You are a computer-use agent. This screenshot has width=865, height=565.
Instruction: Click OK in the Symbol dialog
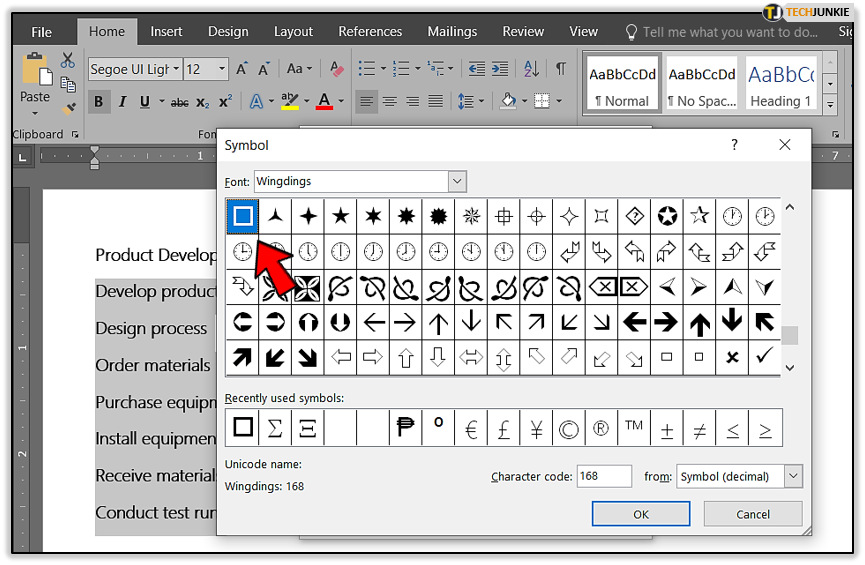coord(640,514)
